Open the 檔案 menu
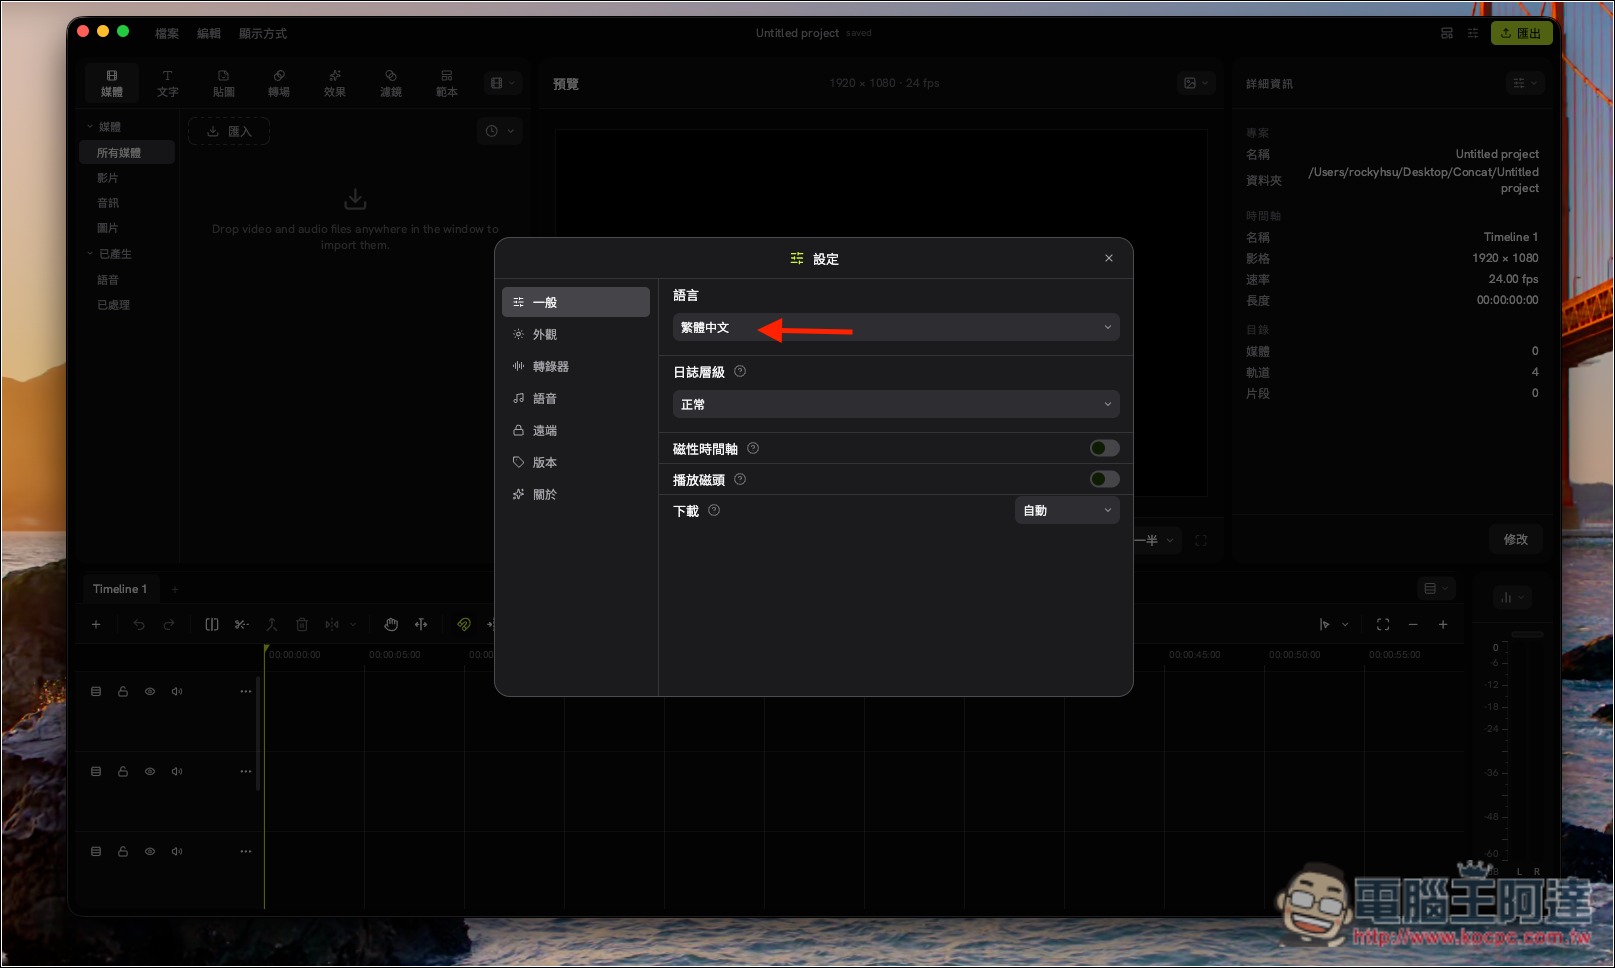Viewport: 1615px width, 968px height. click(x=167, y=33)
